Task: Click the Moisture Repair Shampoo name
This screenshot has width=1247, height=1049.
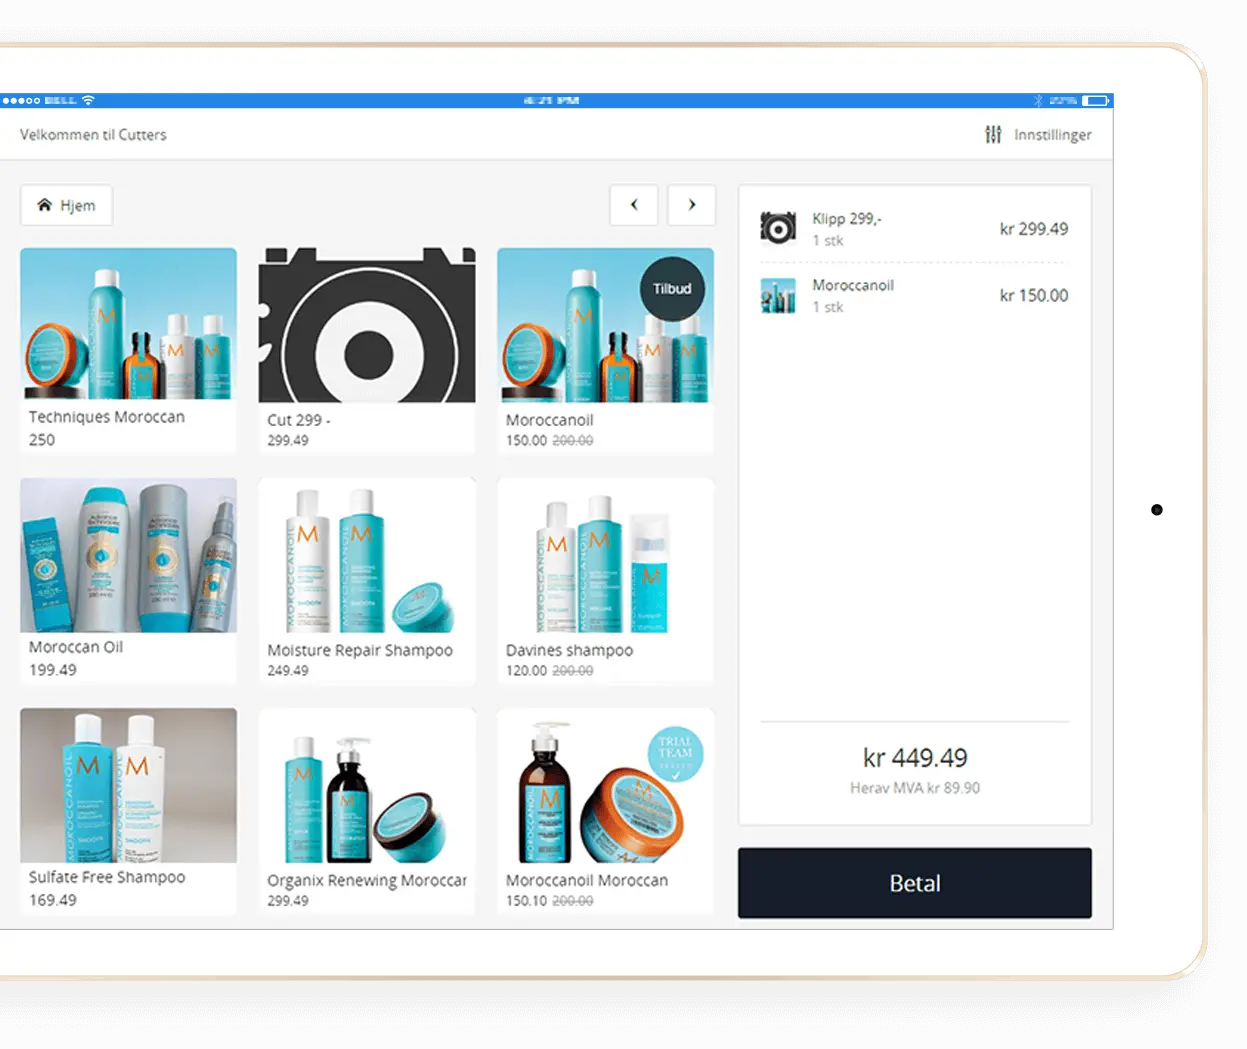Action: (360, 650)
